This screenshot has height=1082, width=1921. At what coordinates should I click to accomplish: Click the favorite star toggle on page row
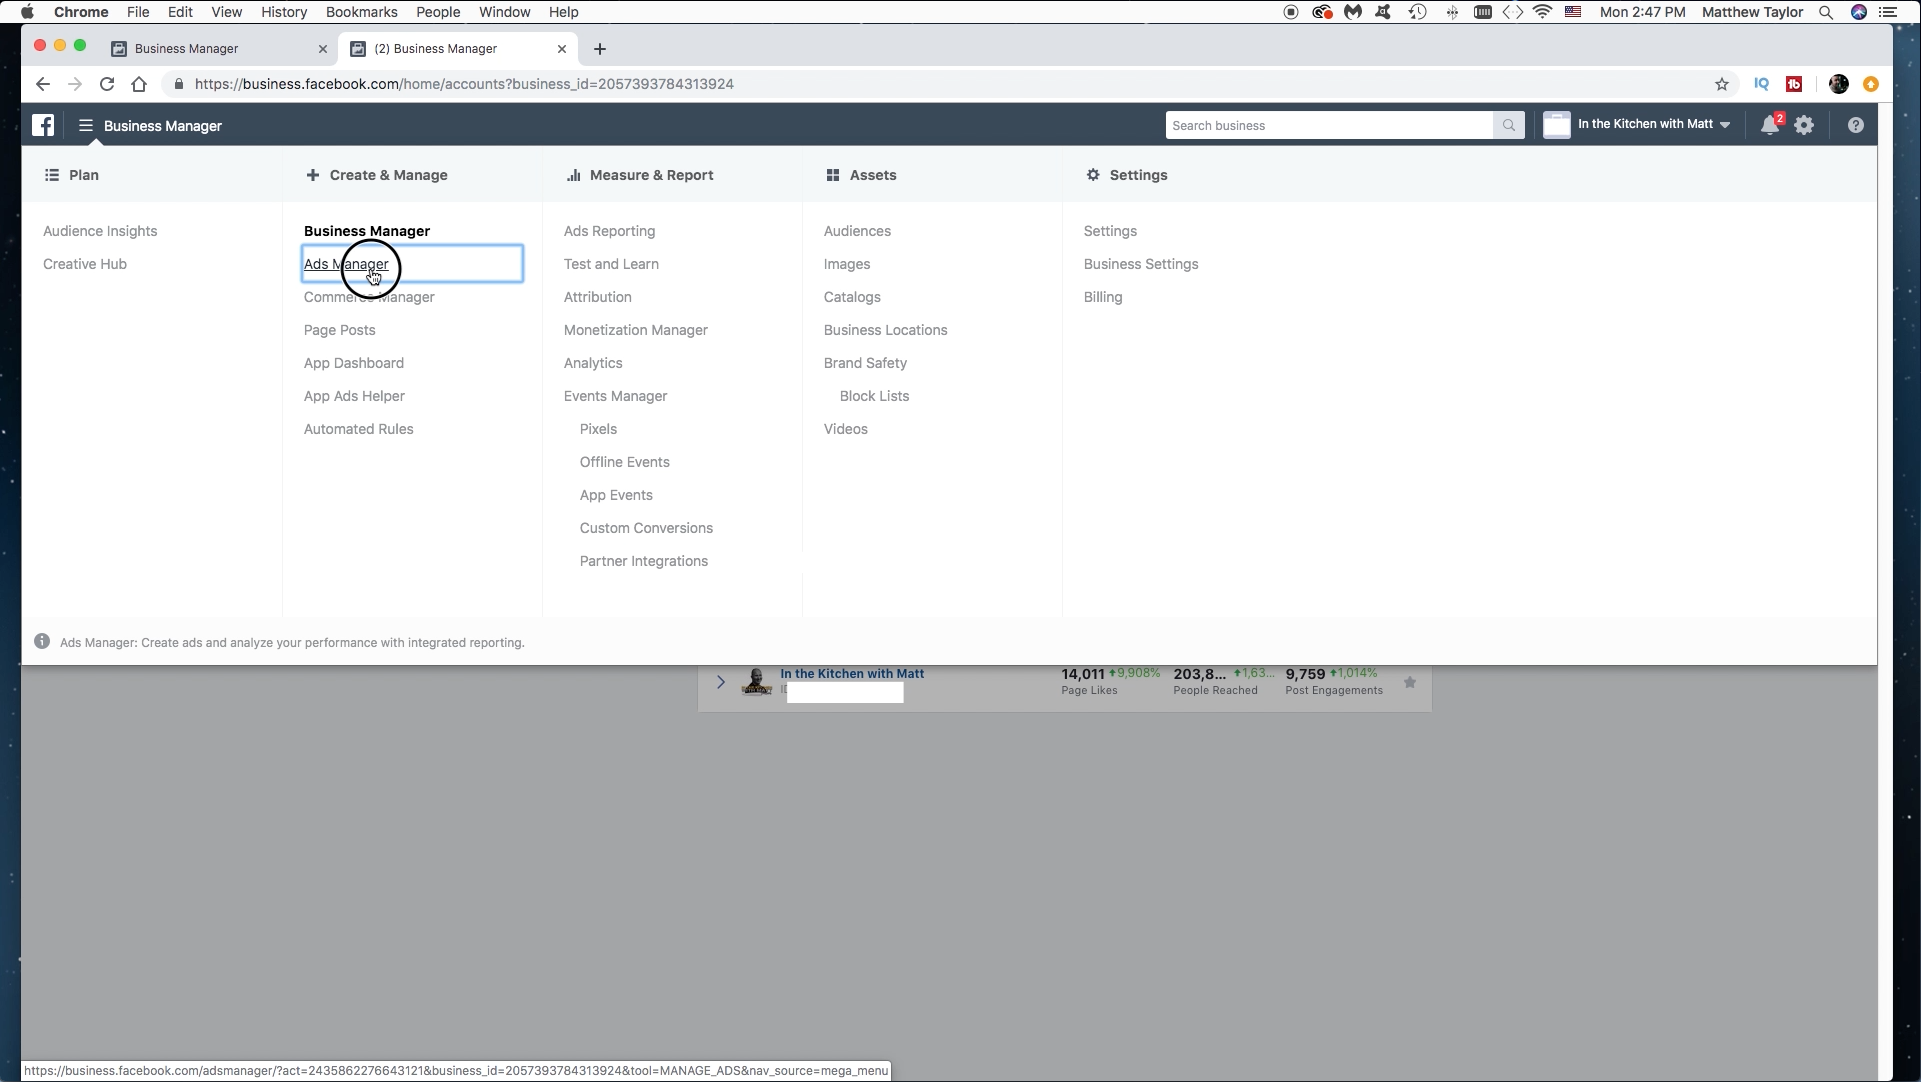pos(1410,682)
